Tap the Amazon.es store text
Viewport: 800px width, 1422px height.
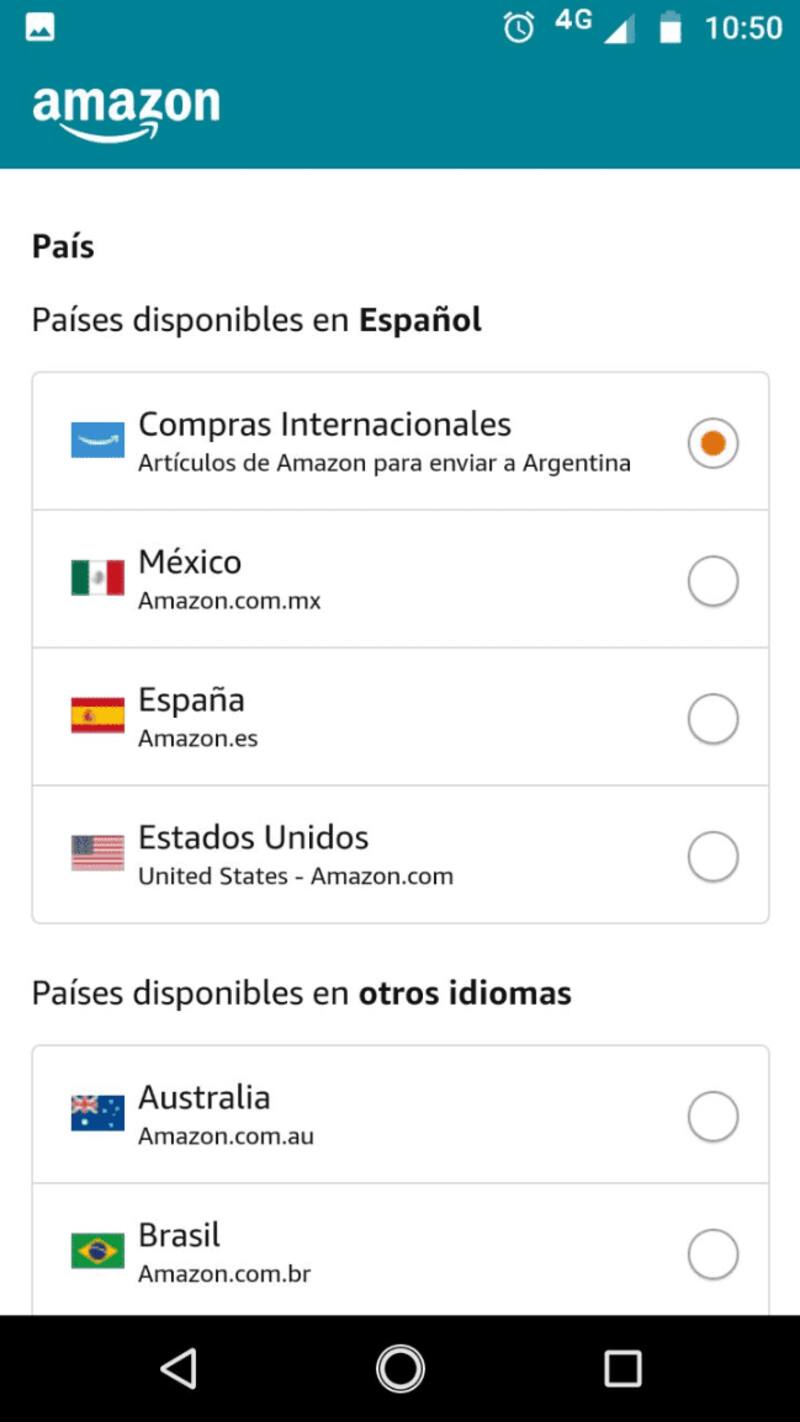(x=198, y=739)
